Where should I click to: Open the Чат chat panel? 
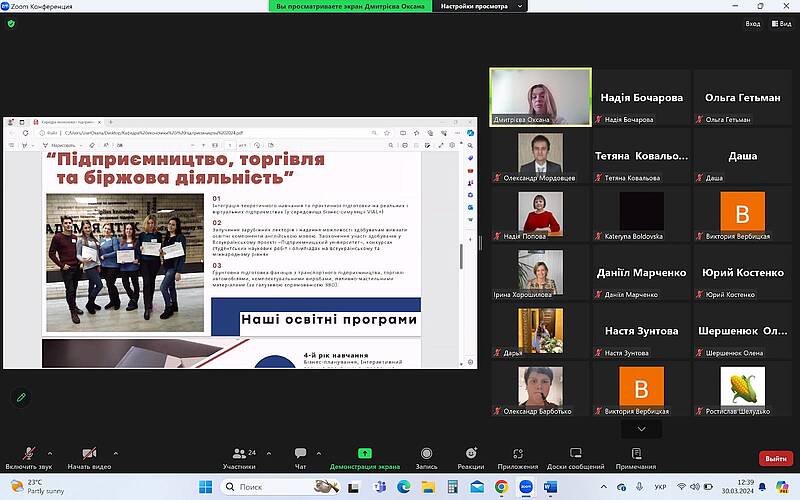300,457
